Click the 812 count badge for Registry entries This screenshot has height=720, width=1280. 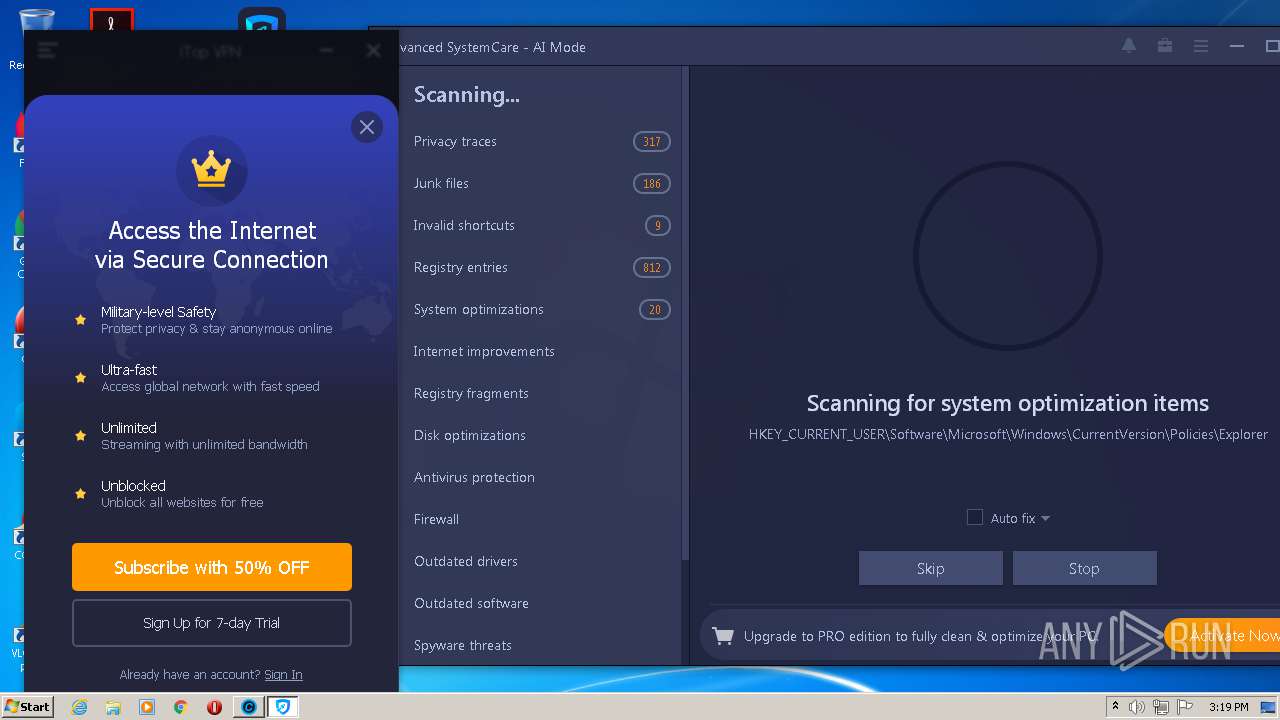click(652, 268)
